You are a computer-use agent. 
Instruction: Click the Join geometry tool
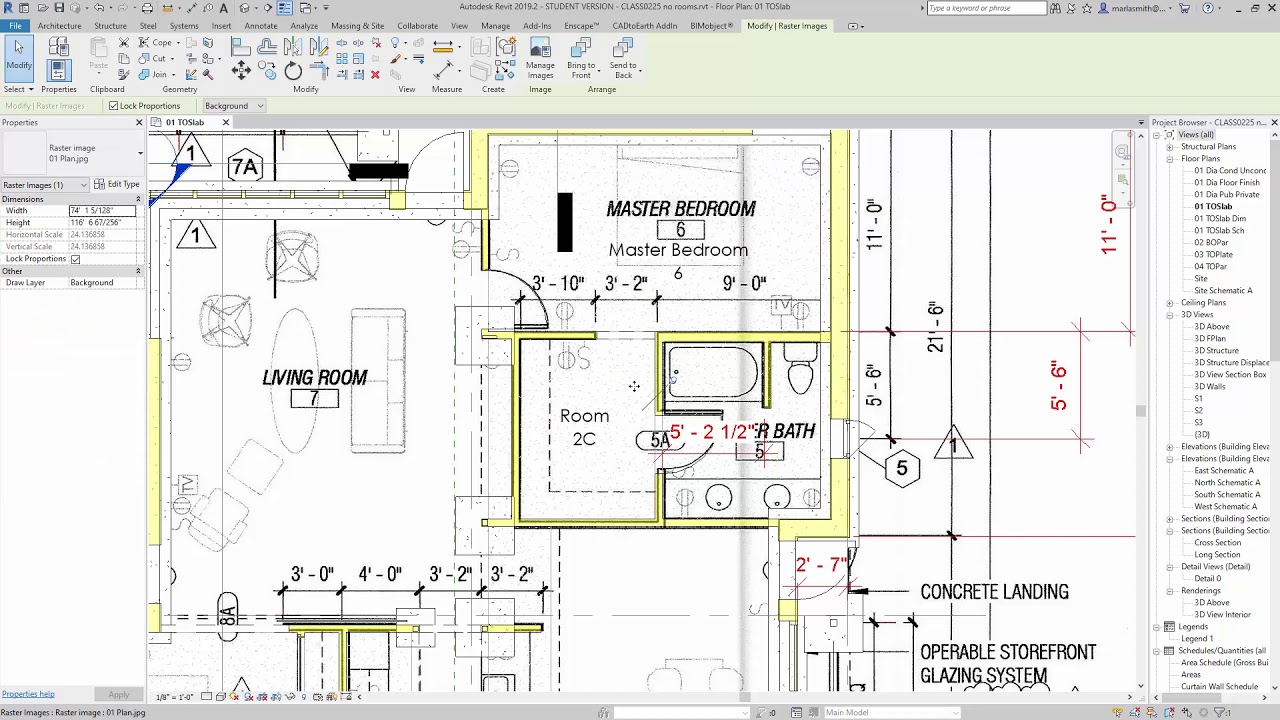point(154,75)
